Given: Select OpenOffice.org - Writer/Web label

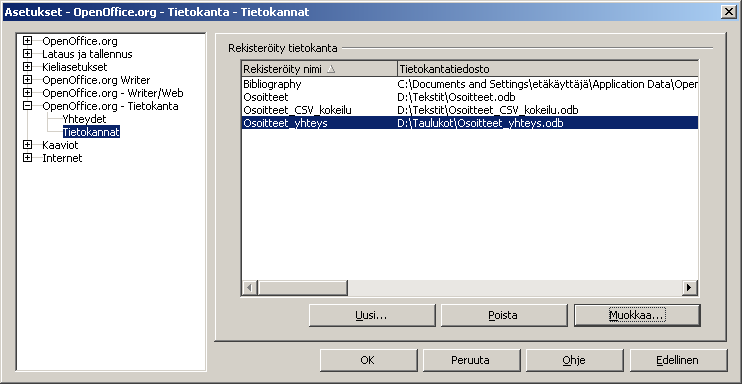Looking at the screenshot, I should (113, 93).
